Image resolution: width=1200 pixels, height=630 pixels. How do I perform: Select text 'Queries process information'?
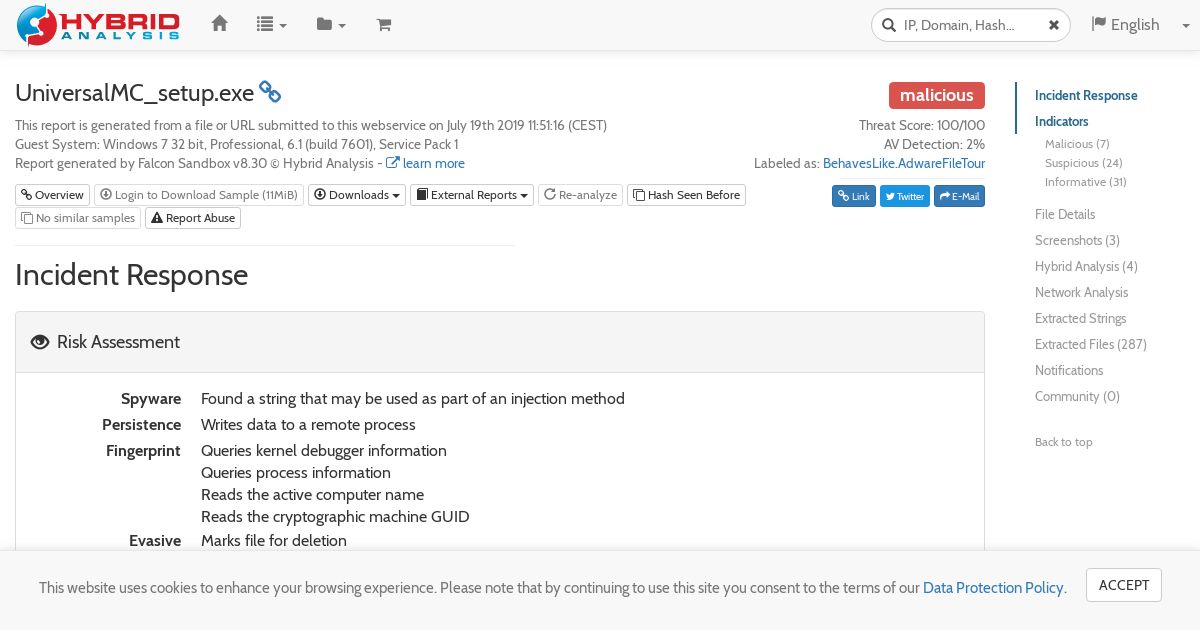pyautogui.click(x=296, y=473)
